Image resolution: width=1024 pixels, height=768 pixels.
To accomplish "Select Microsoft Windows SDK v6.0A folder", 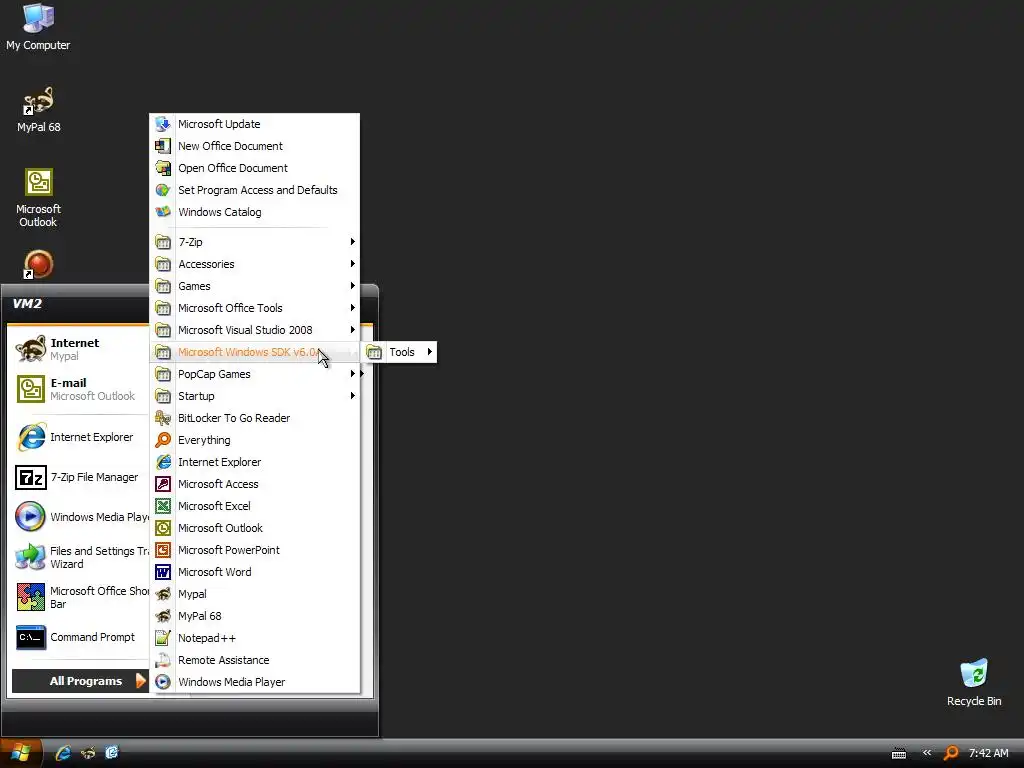I will tap(255, 352).
